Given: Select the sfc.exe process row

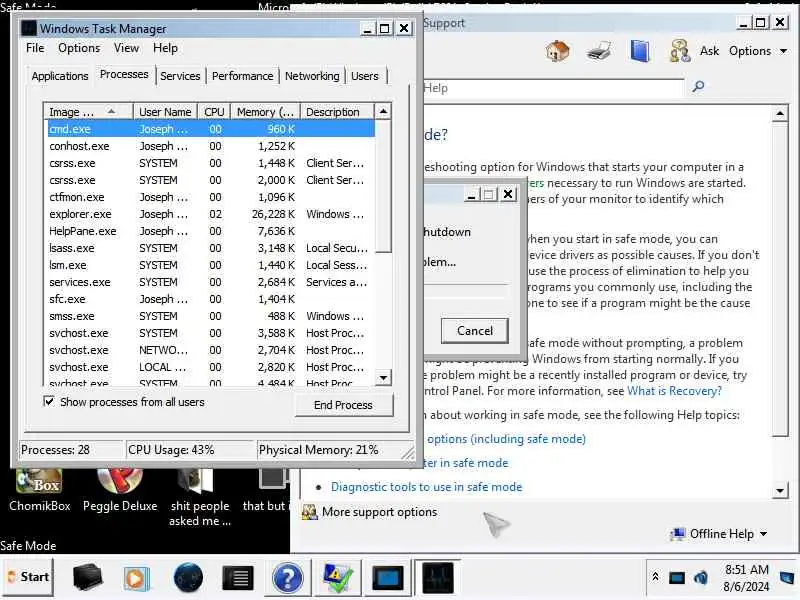Looking at the screenshot, I should coord(211,299).
